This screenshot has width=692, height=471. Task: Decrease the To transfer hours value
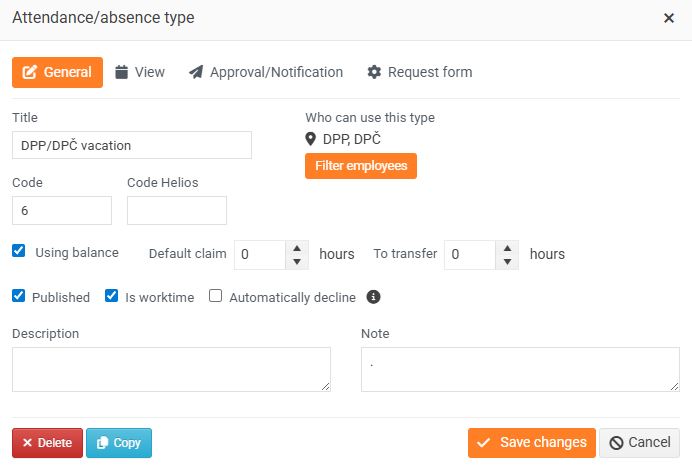tap(507, 261)
